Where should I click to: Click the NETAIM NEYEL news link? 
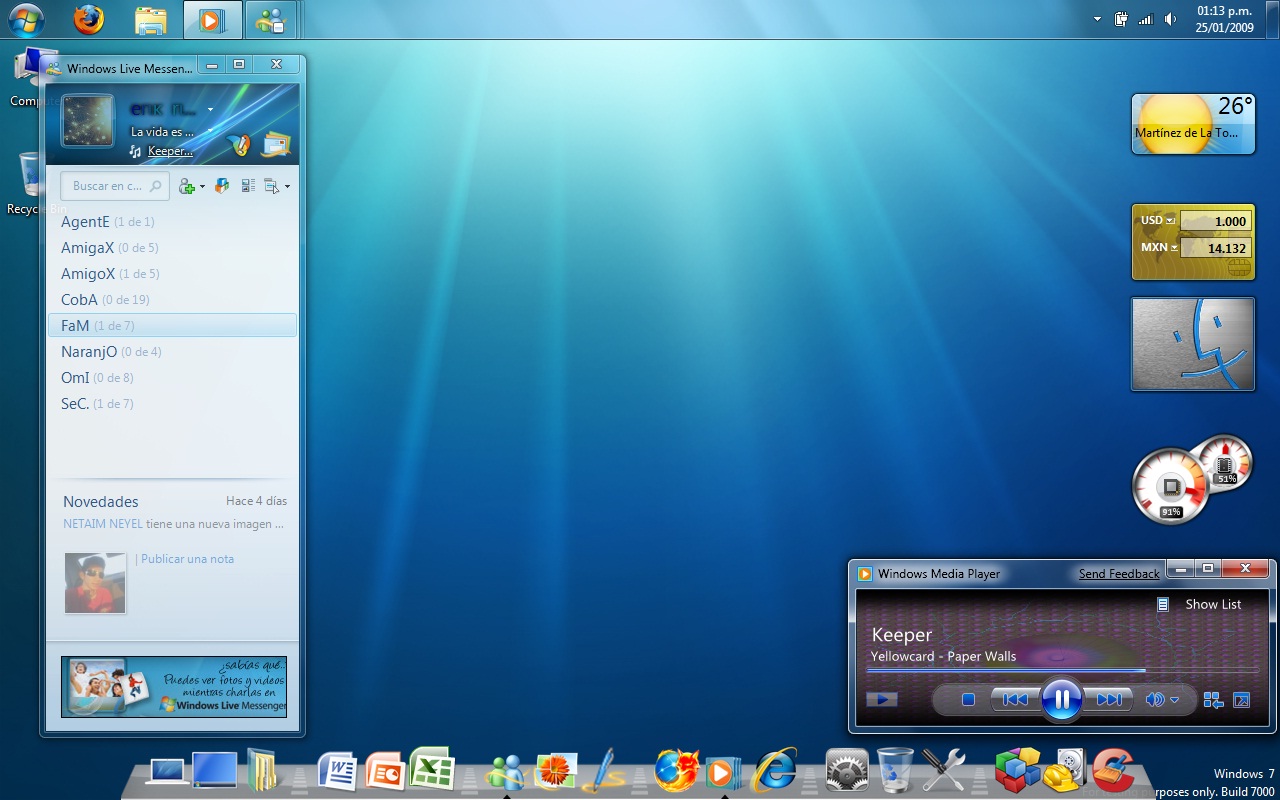[x=103, y=524]
